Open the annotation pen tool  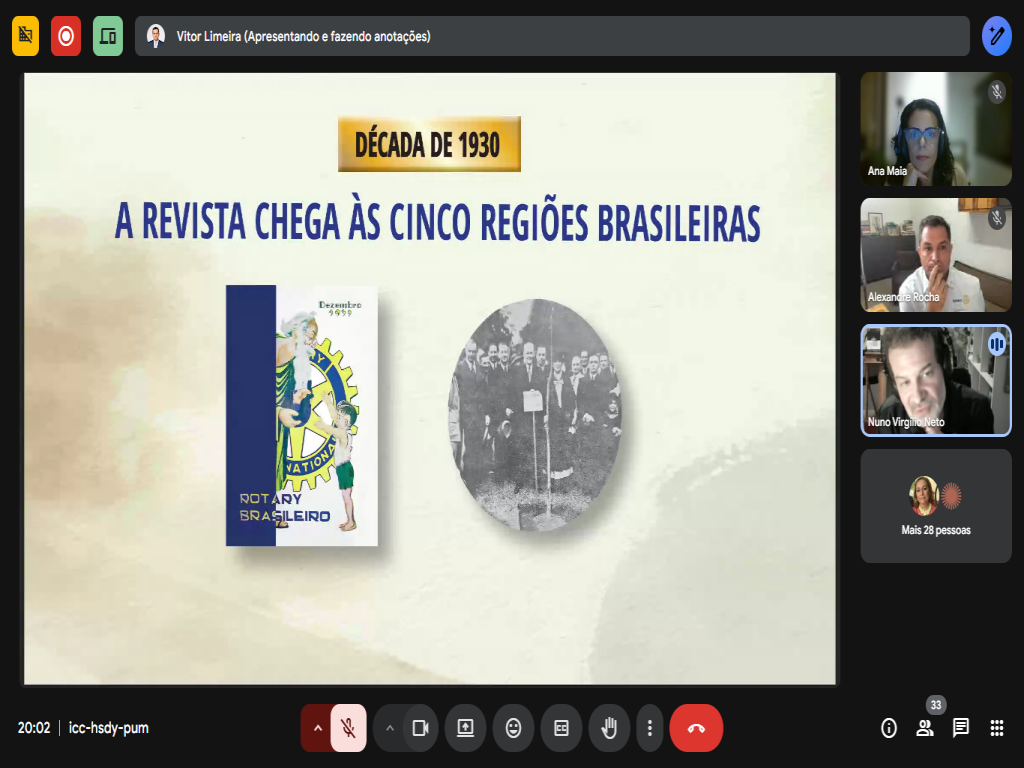(996, 36)
